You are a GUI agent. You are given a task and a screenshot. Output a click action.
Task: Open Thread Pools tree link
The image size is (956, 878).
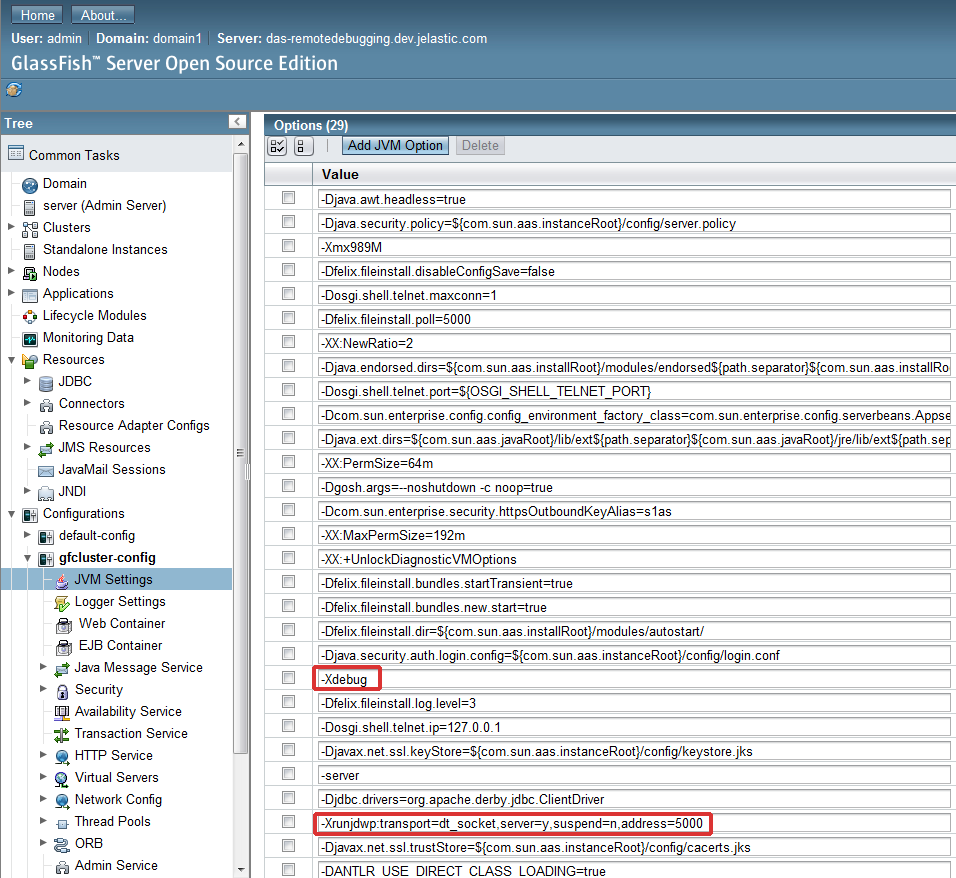click(112, 821)
